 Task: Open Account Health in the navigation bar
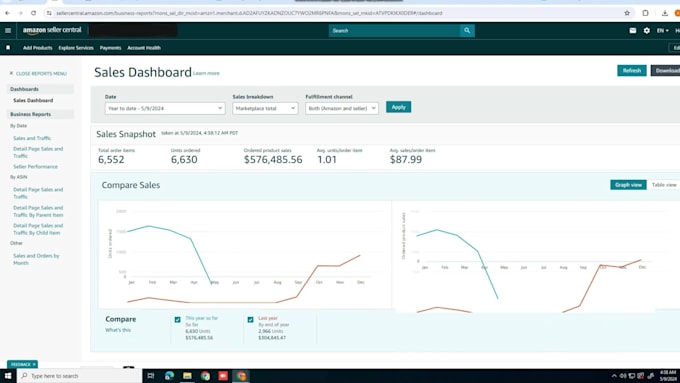144,48
